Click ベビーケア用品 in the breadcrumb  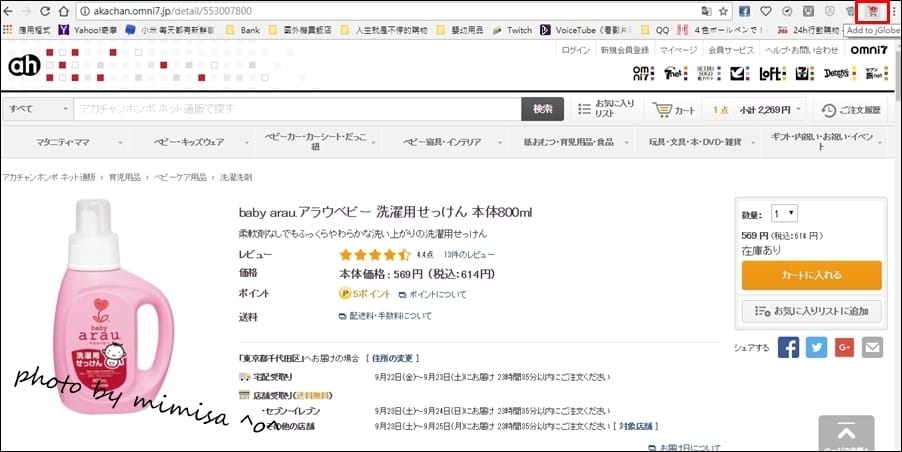tap(180, 177)
